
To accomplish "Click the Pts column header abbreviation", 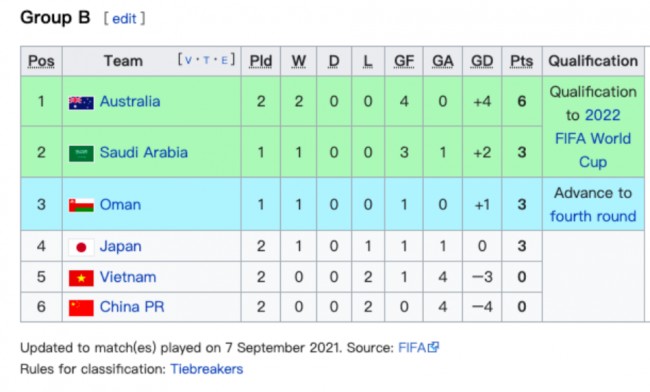I will 521,61.
